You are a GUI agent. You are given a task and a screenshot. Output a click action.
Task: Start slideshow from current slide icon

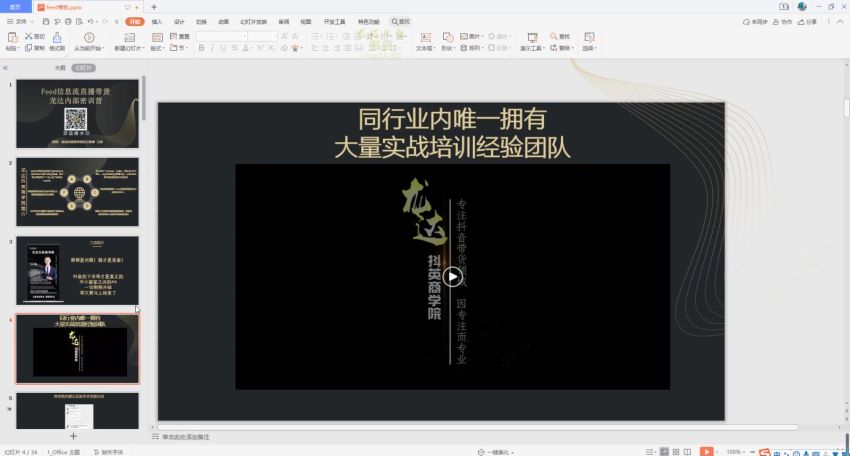click(x=89, y=37)
